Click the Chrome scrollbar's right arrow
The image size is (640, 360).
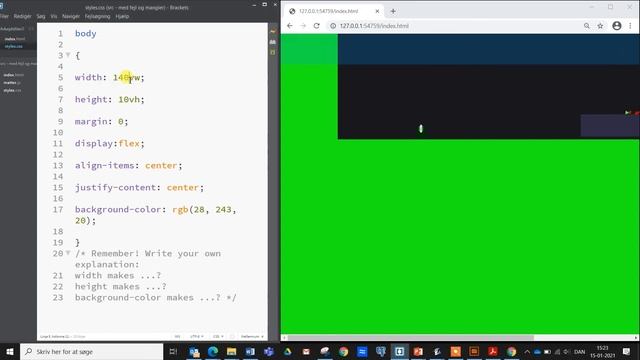[x=636, y=338]
